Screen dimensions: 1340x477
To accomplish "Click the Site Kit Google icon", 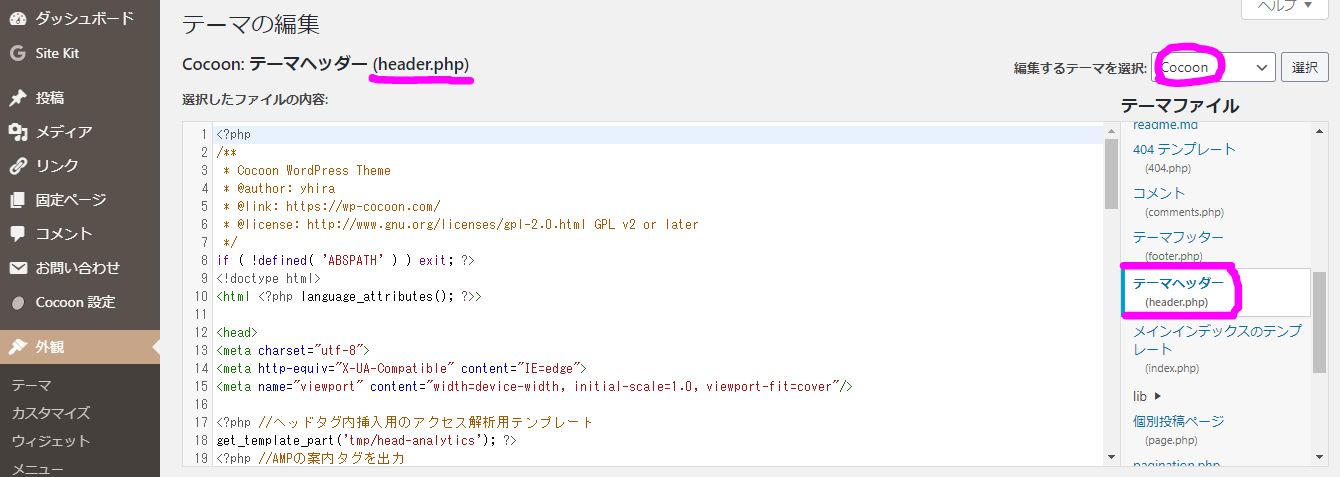I will (x=17, y=53).
